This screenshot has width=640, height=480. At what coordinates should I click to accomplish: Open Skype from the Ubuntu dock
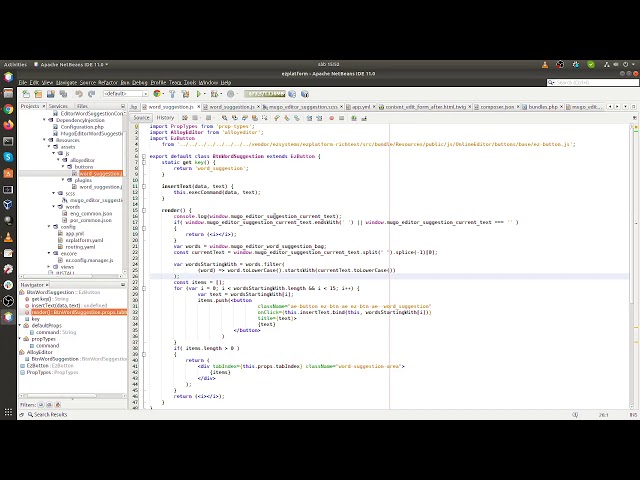click(x=8, y=157)
